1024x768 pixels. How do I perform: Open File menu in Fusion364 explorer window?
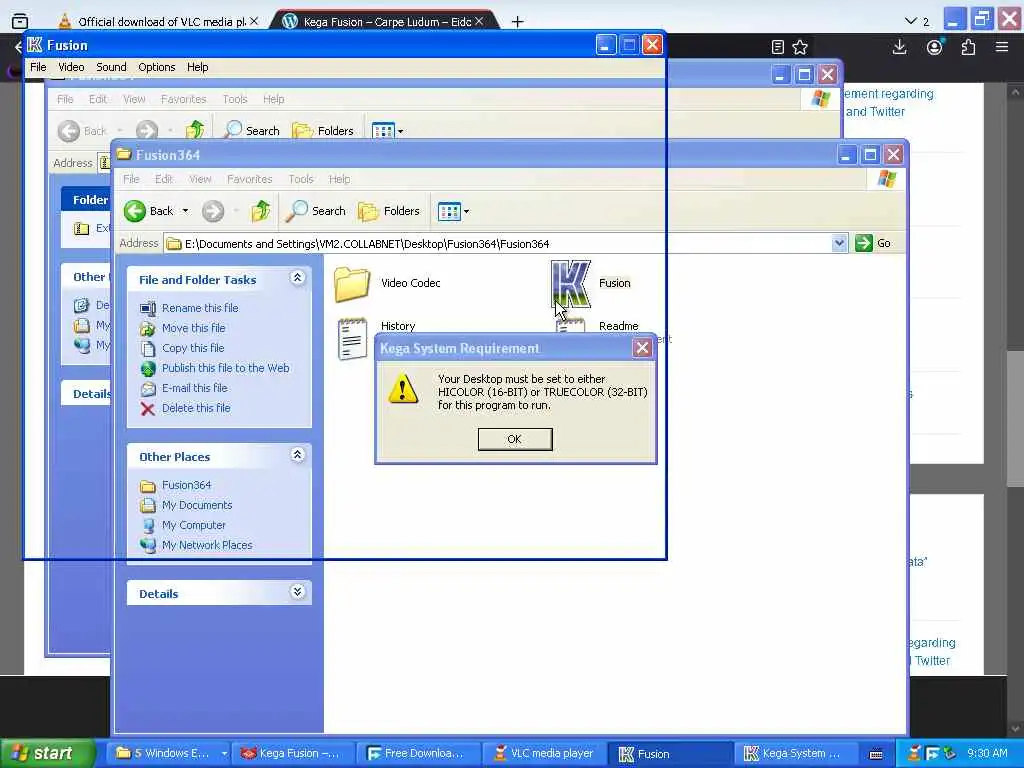tap(131, 179)
